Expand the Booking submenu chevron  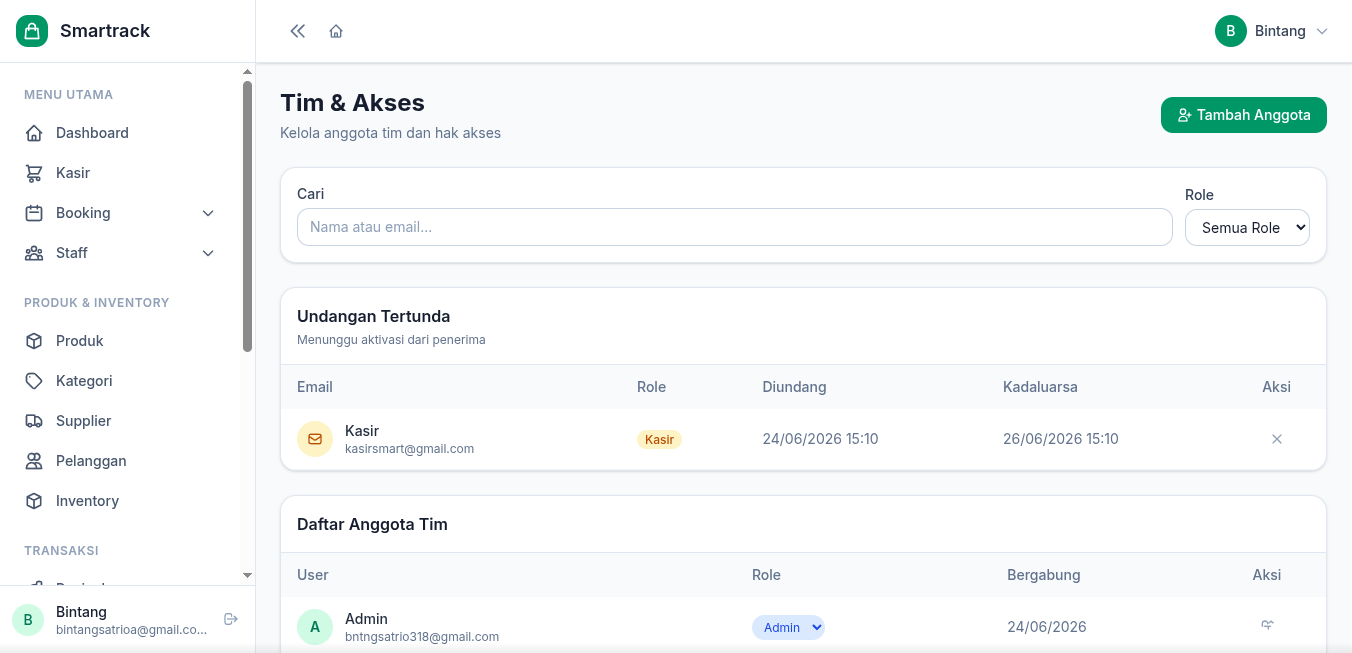point(208,213)
